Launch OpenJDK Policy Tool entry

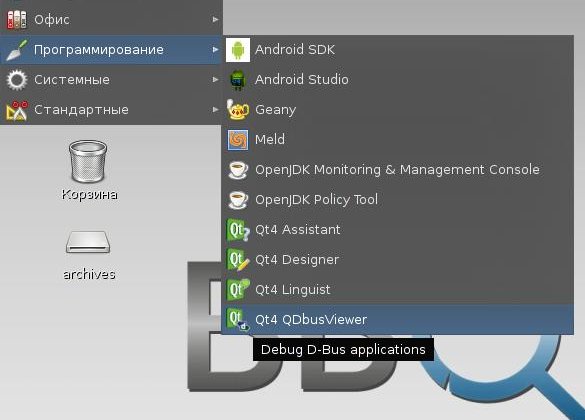pos(398,200)
